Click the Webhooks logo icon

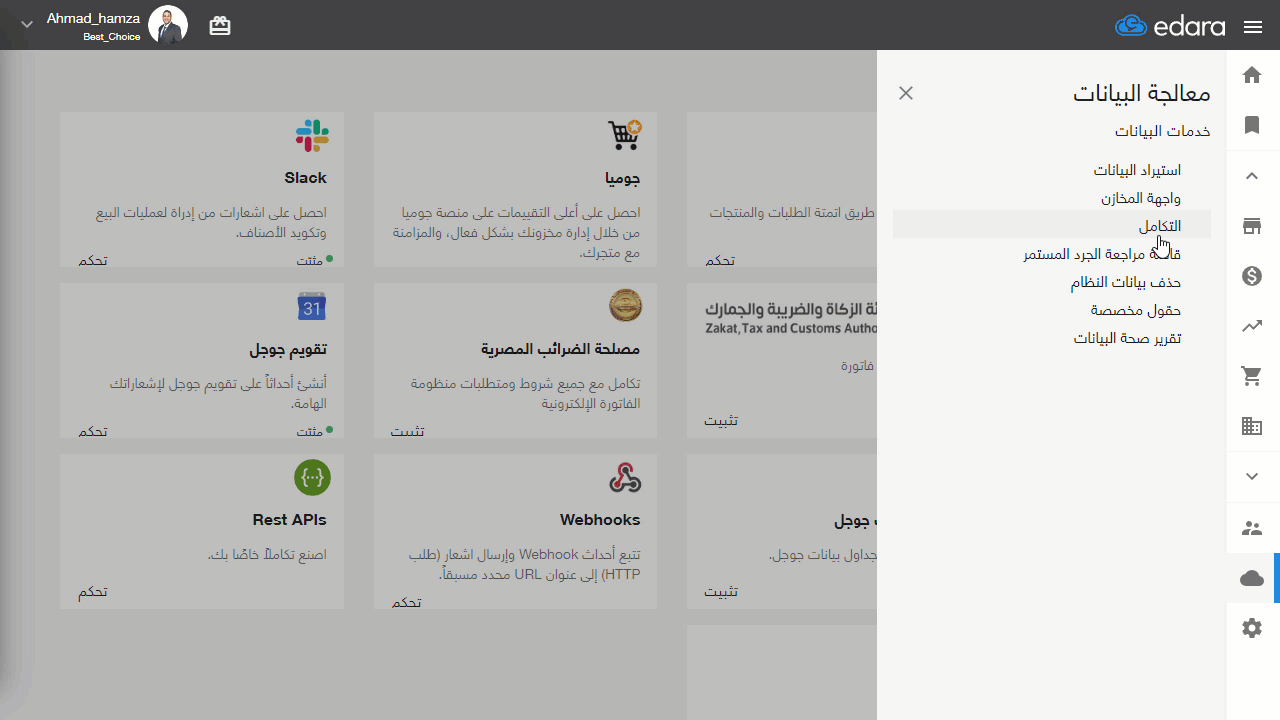tap(625, 478)
